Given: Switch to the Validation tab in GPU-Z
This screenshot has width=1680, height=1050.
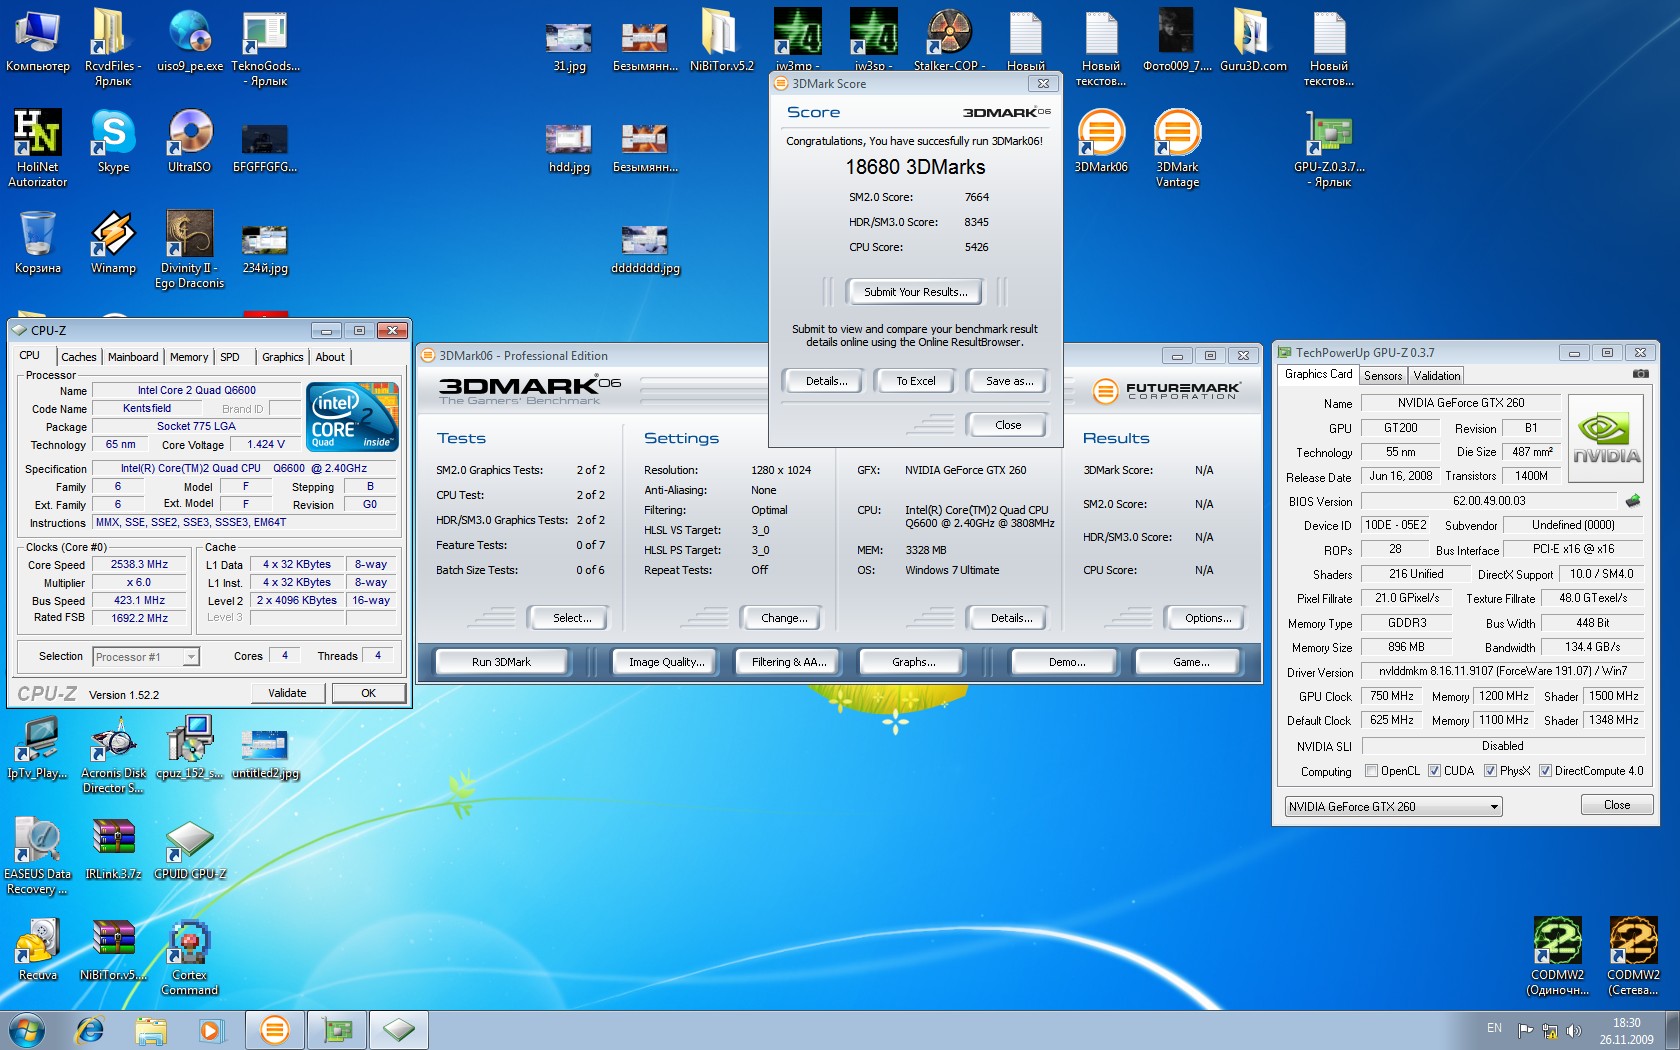Looking at the screenshot, I should 1437,376.
